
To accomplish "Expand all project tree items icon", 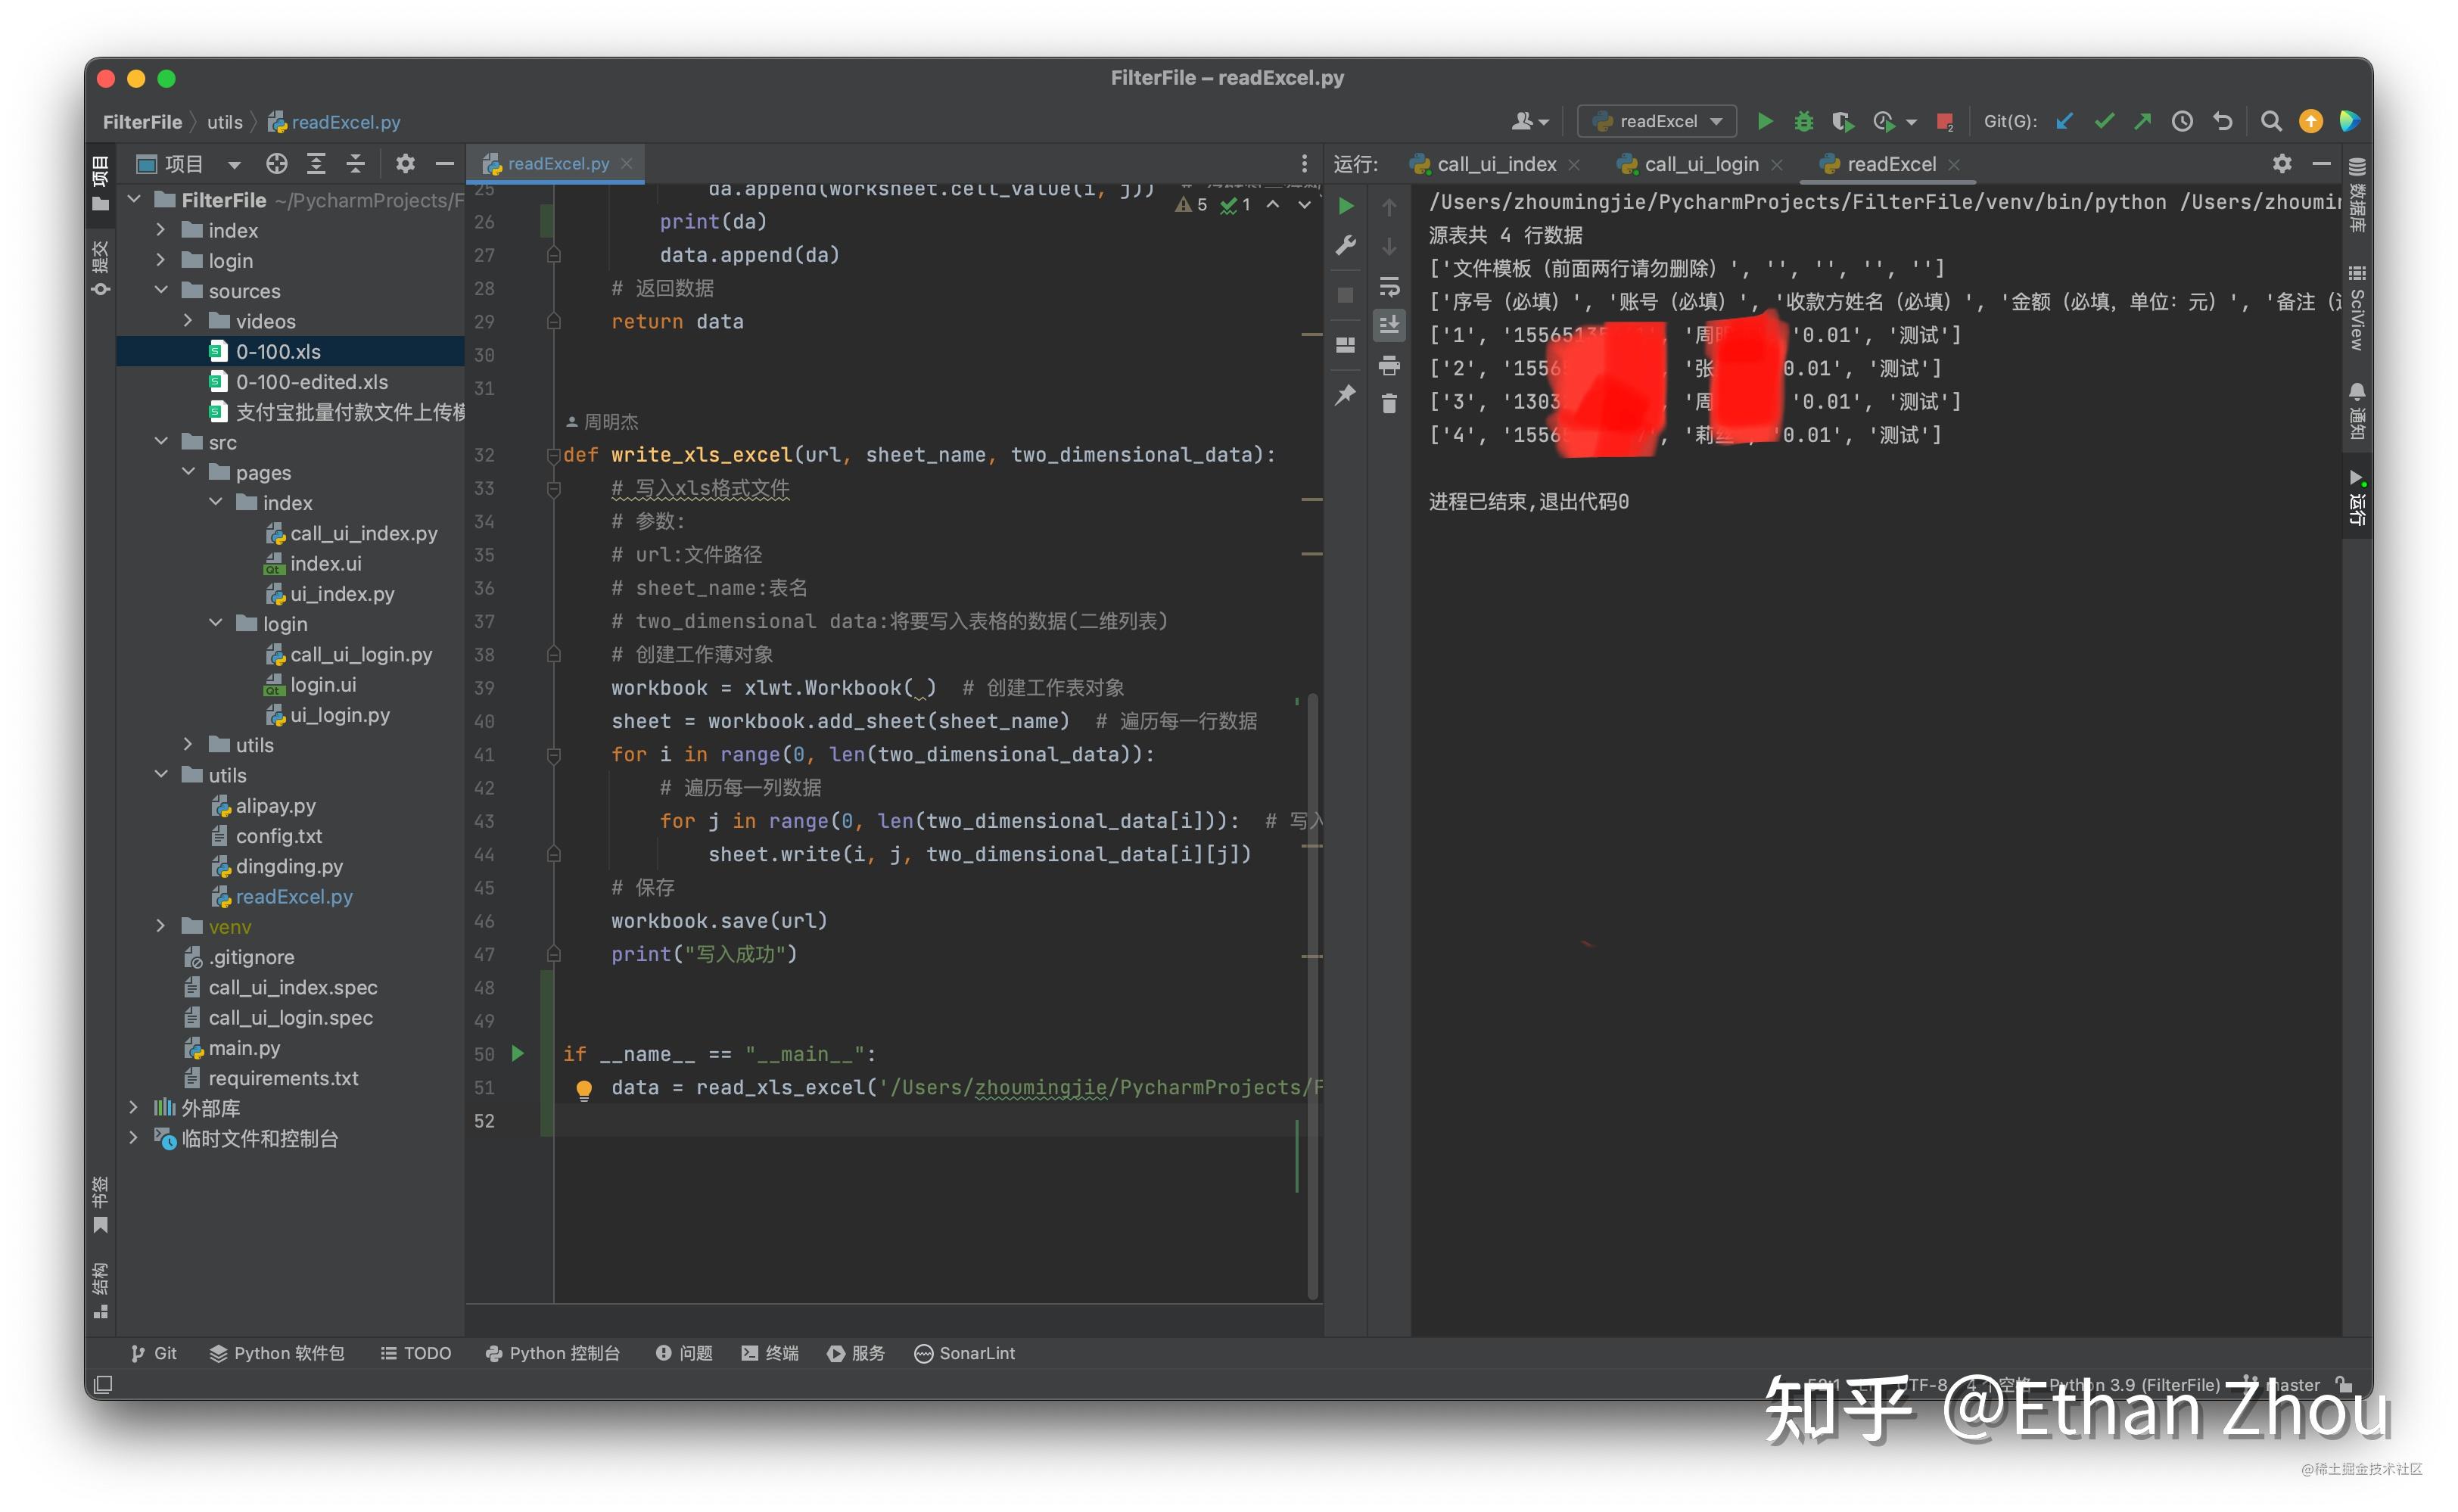I will click(x=316, y=163).
